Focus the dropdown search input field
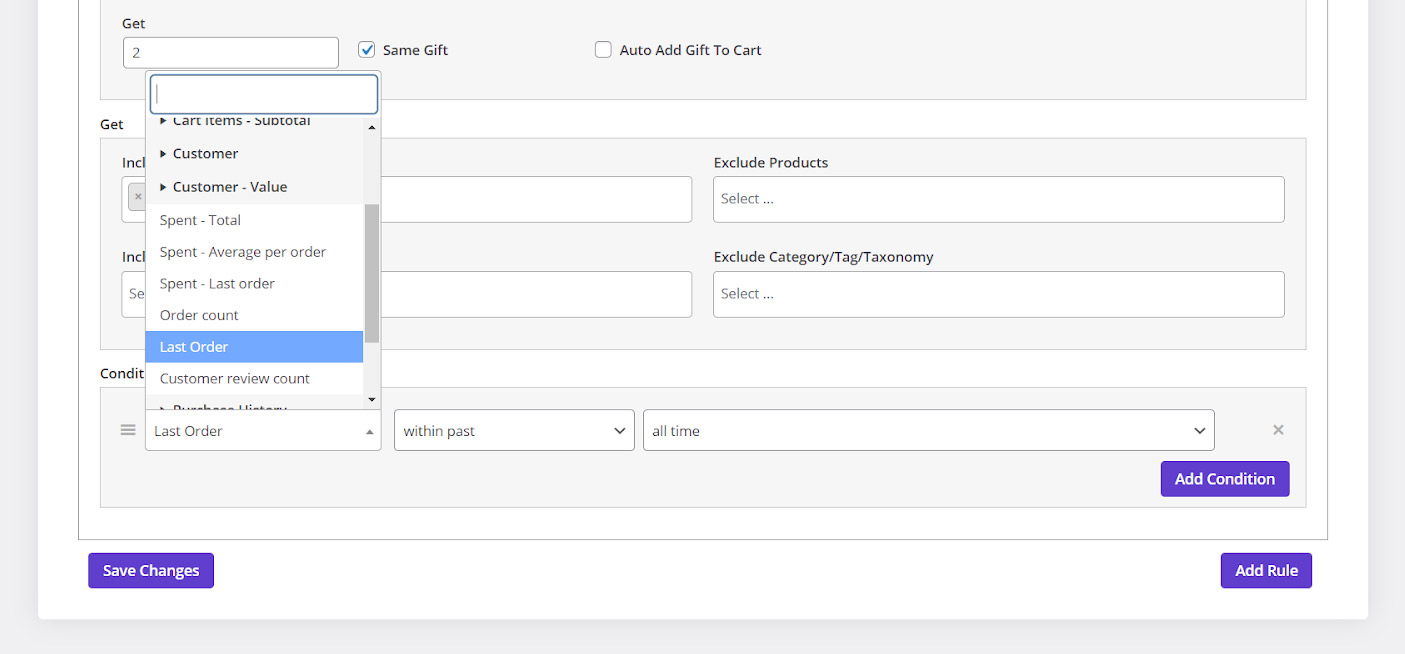This screenshot has width=1405, height=654. coord(264,94)
